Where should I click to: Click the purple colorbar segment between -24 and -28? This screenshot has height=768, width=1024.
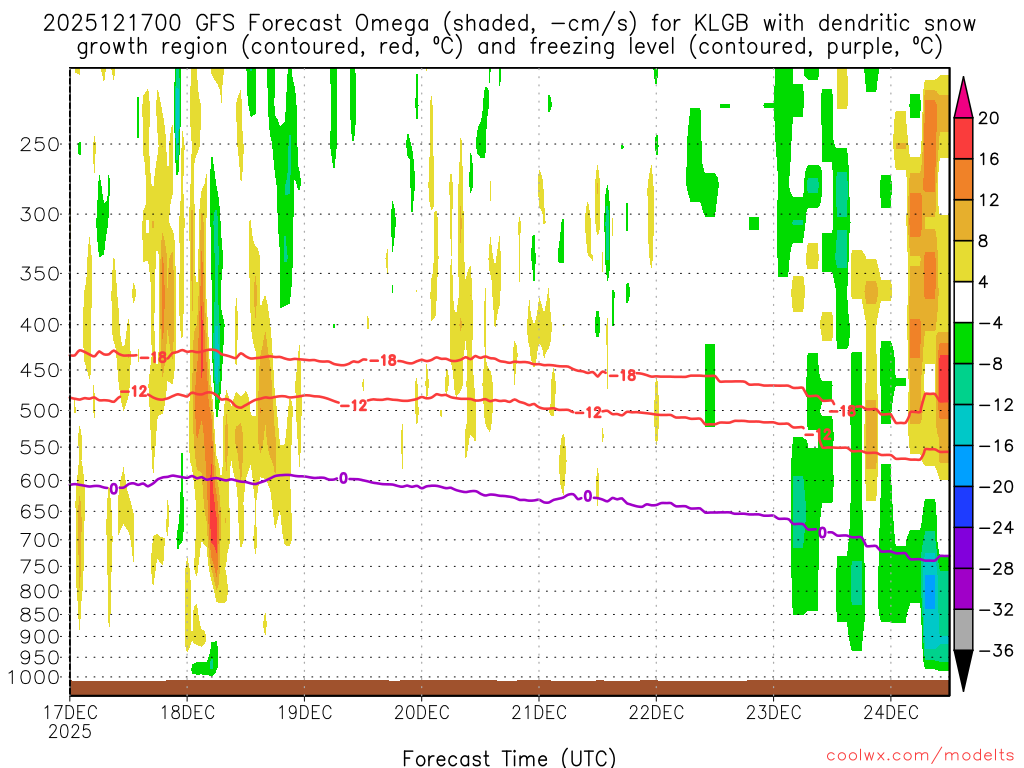click(x=963, y=548)
